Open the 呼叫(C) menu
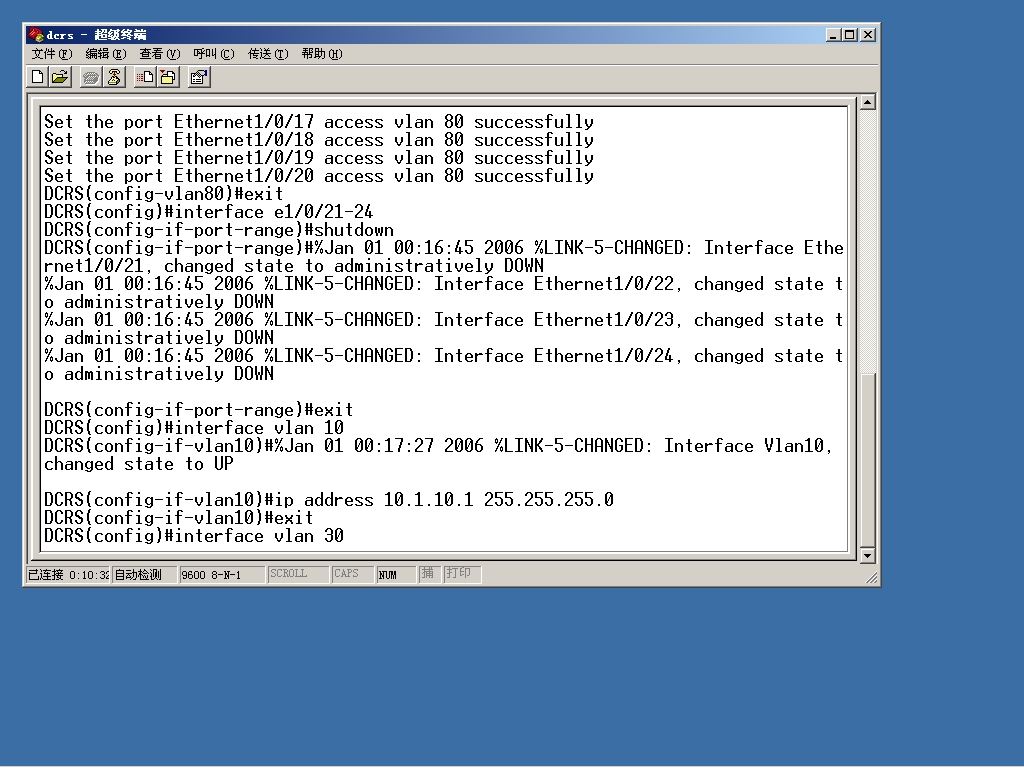The width and height of the screenshot is (1024, 768). [214, 54]
